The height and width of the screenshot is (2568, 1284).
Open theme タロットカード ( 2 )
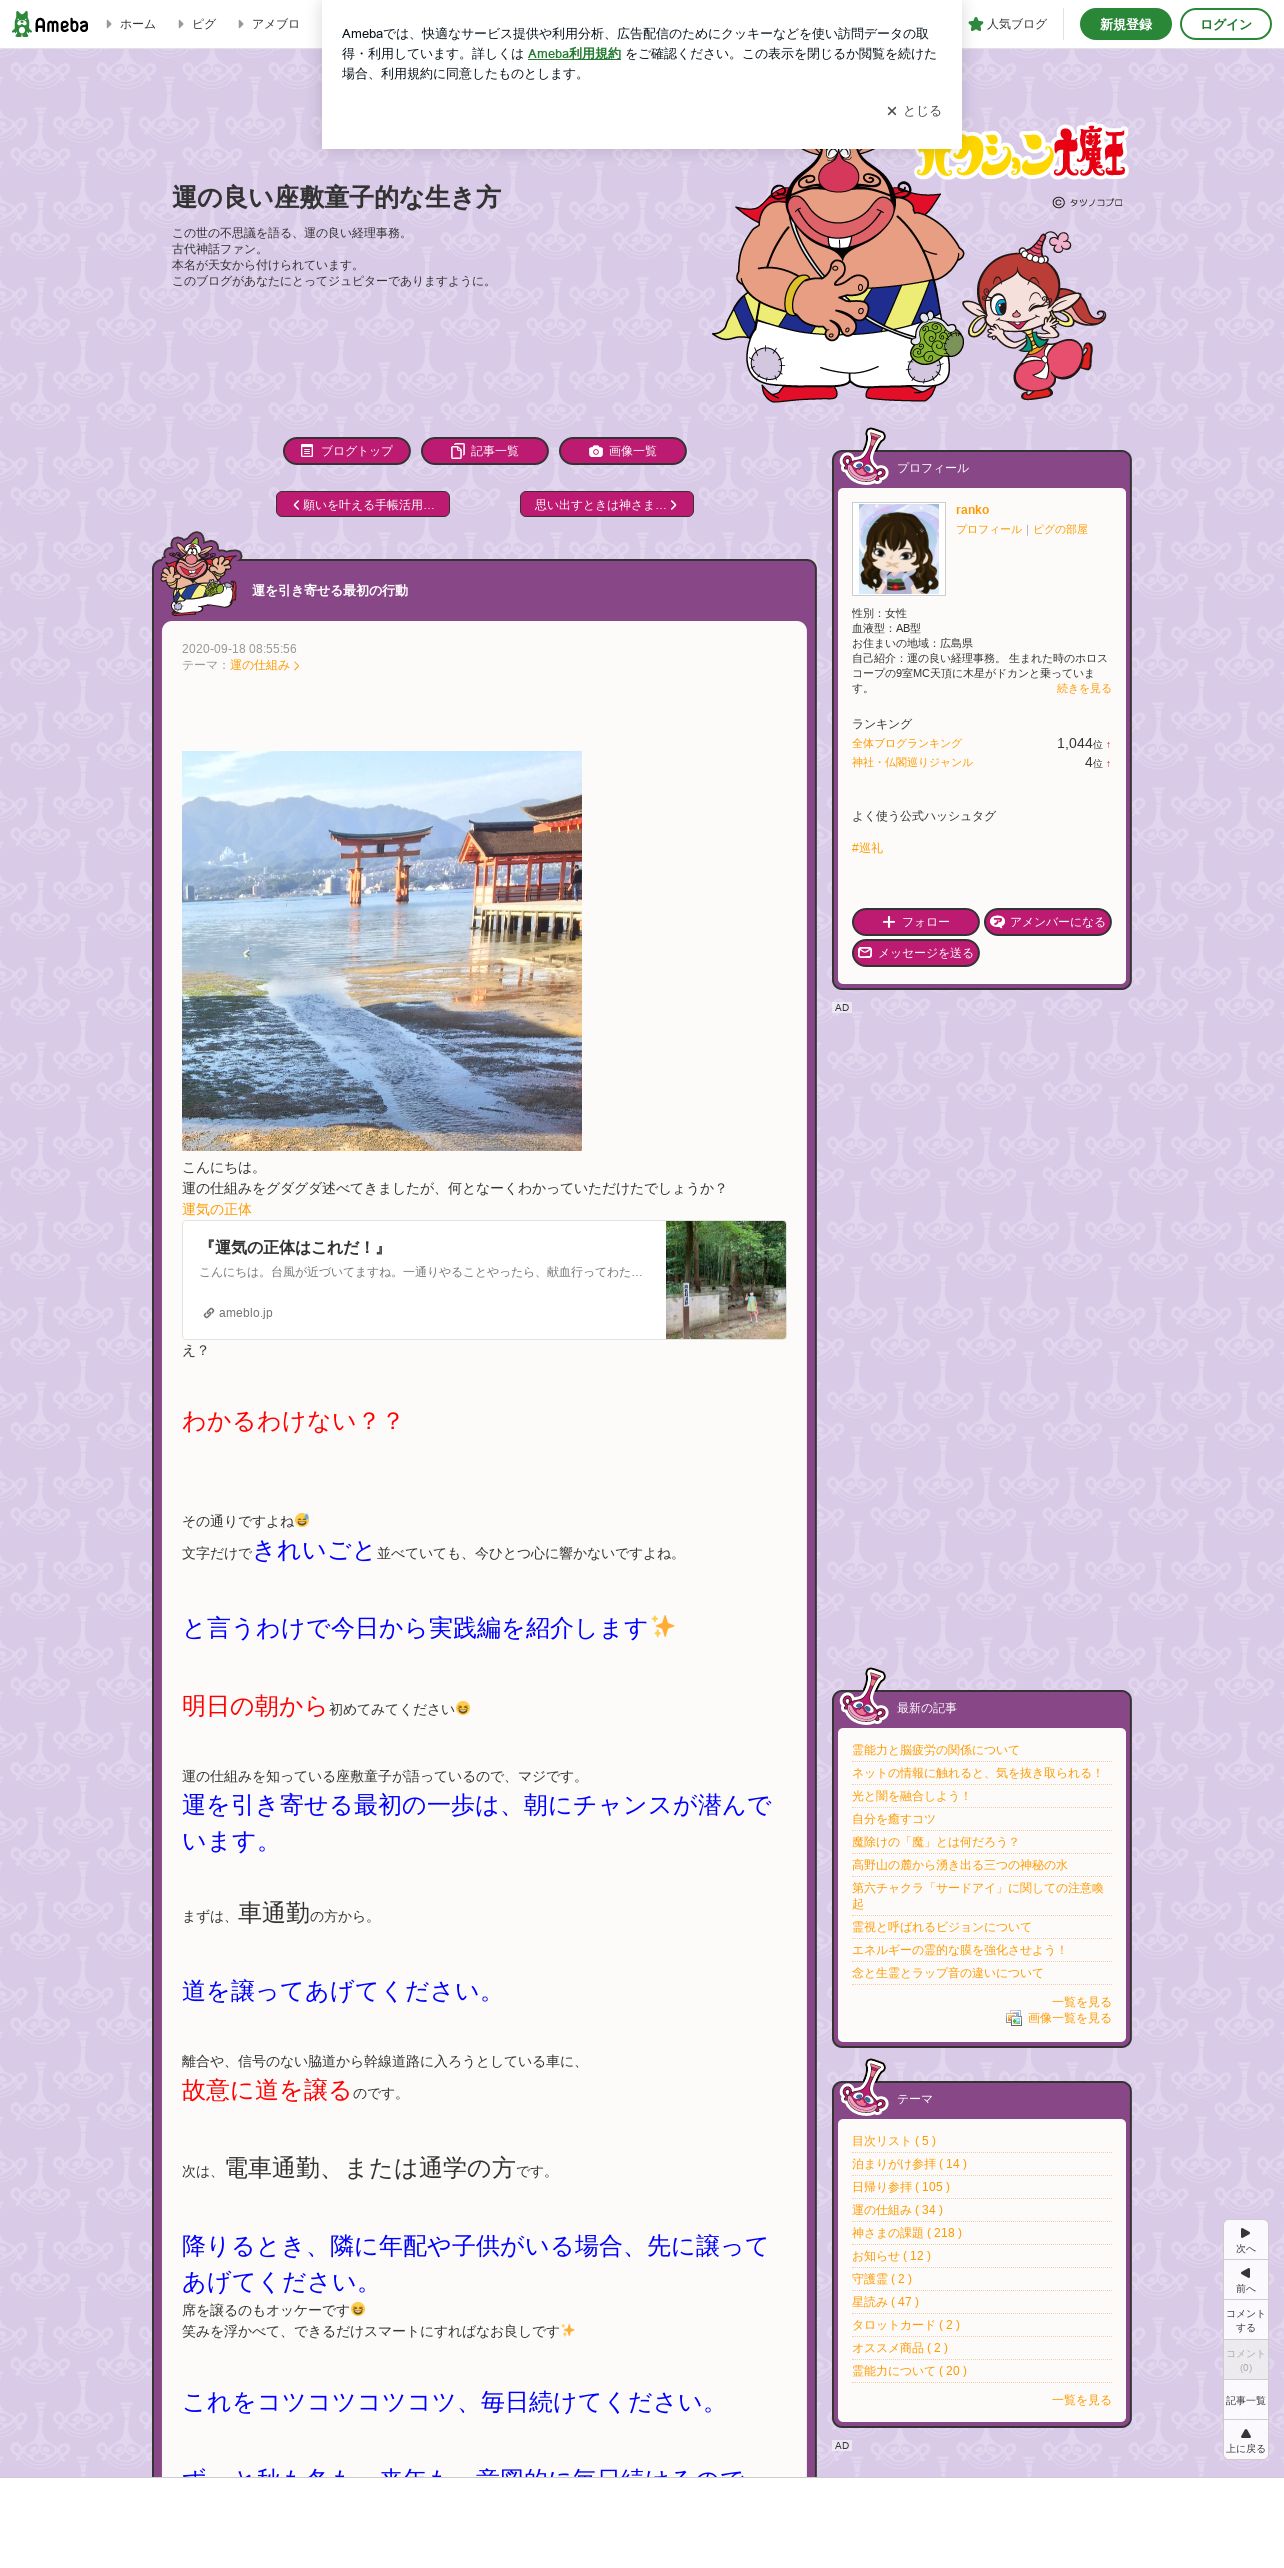point(906,2325)
